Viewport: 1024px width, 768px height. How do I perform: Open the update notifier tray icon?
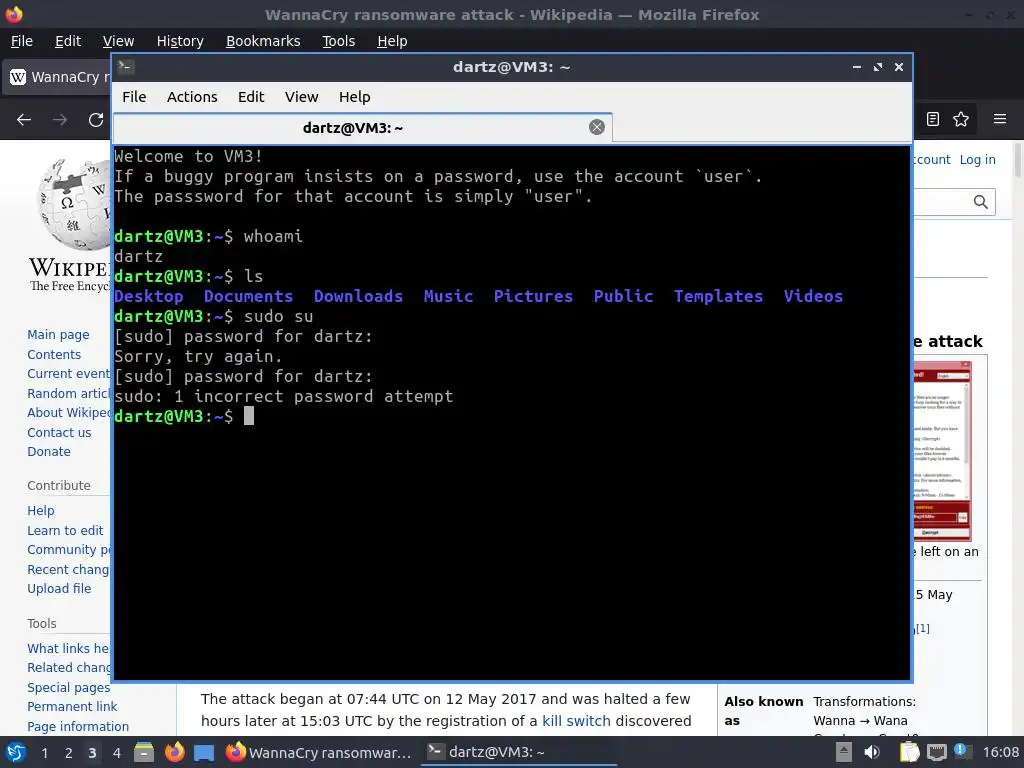(x=961, y=751)
